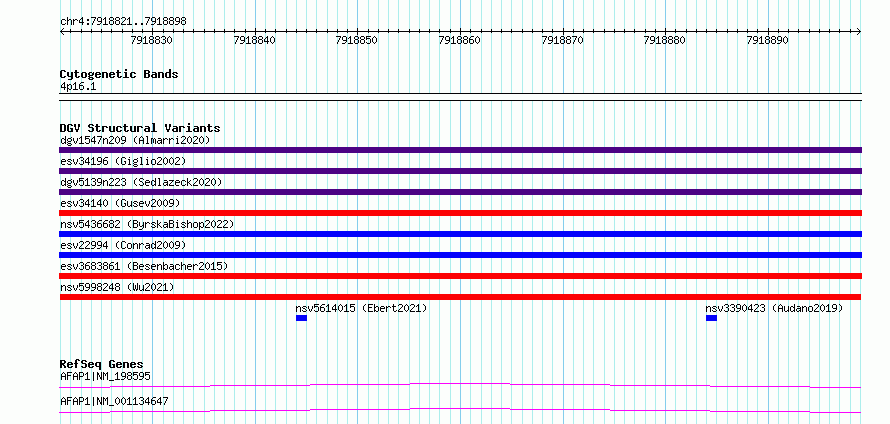The image size is (890, 424).
Task: Click the blue bar under esv22994
Action: (460, 255)
